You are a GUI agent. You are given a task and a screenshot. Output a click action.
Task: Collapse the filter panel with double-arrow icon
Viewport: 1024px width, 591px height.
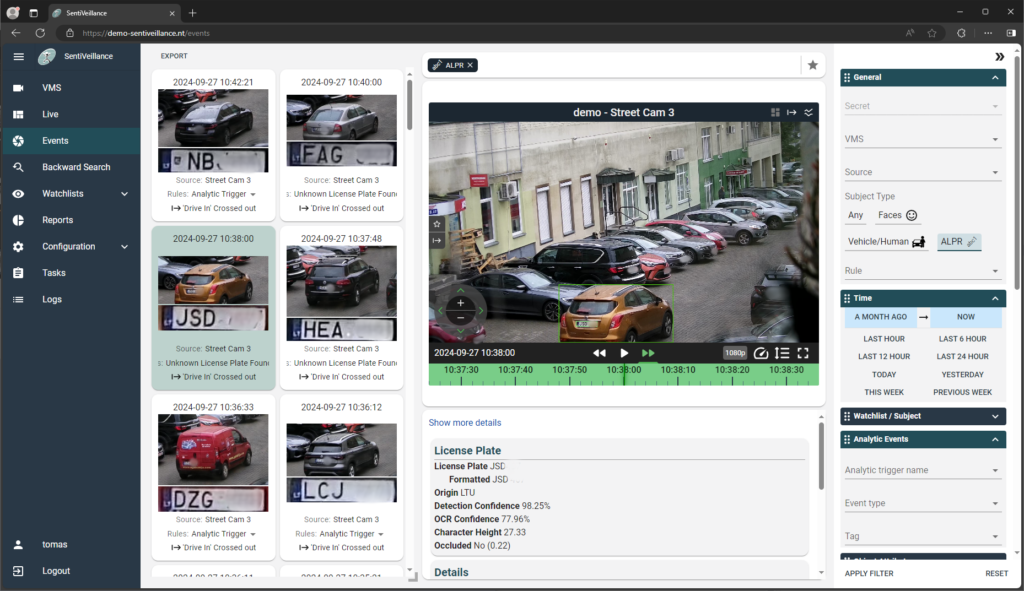999,57
